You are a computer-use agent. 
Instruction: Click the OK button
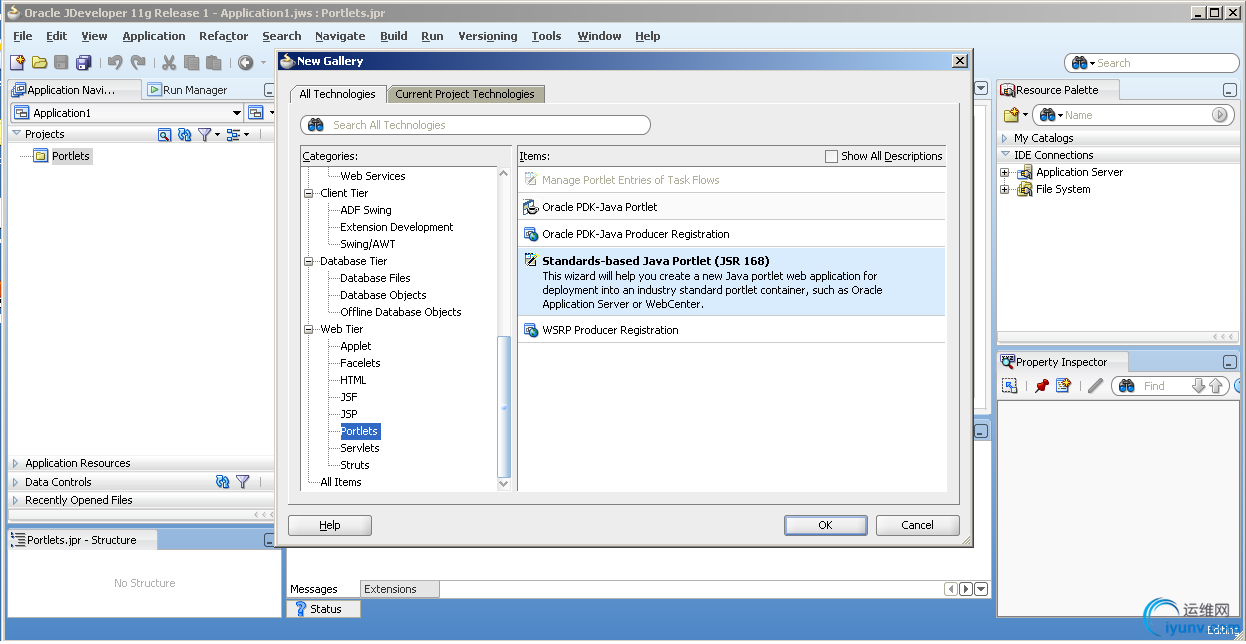825,525
